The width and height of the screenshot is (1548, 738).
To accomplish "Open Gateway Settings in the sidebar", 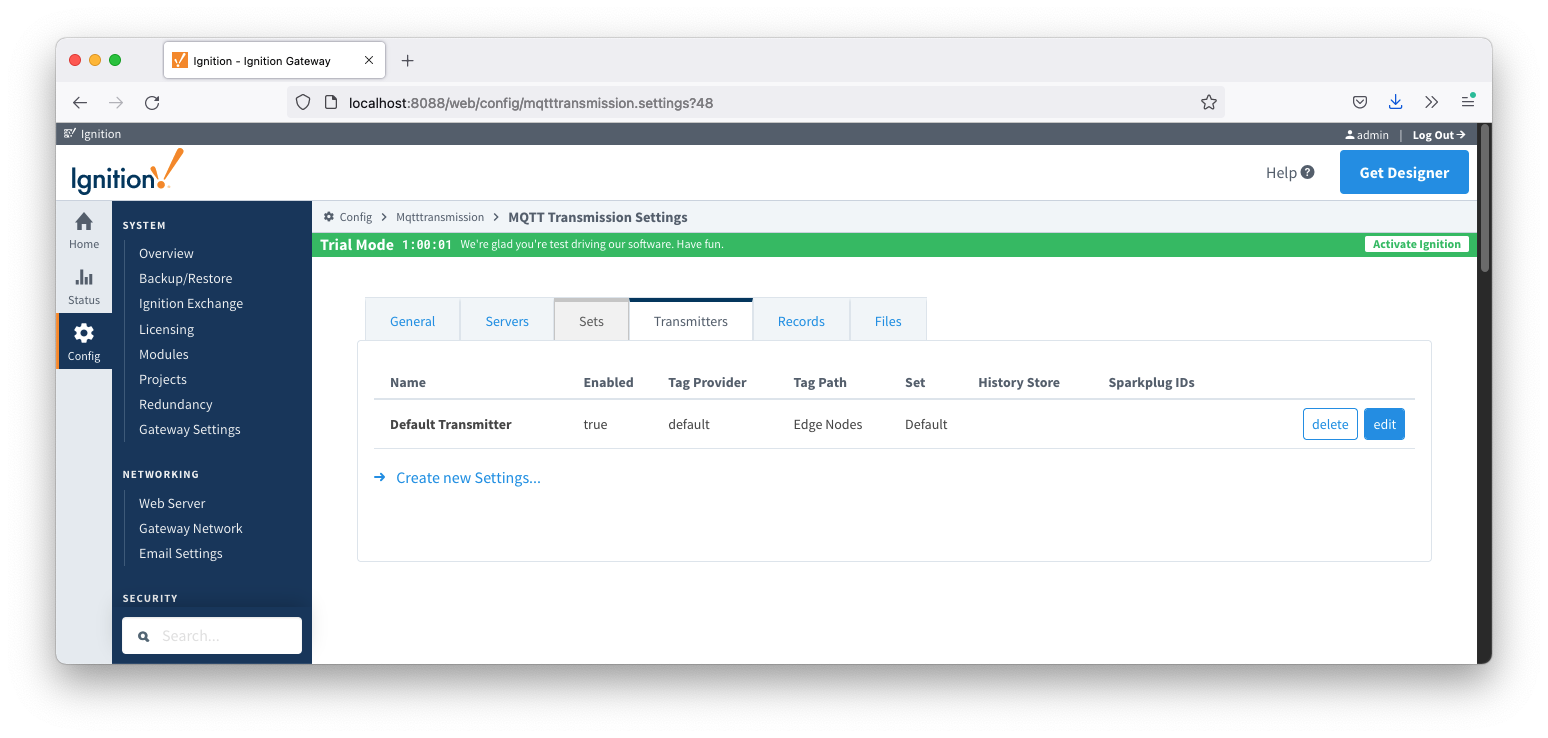I will point(190,429).
